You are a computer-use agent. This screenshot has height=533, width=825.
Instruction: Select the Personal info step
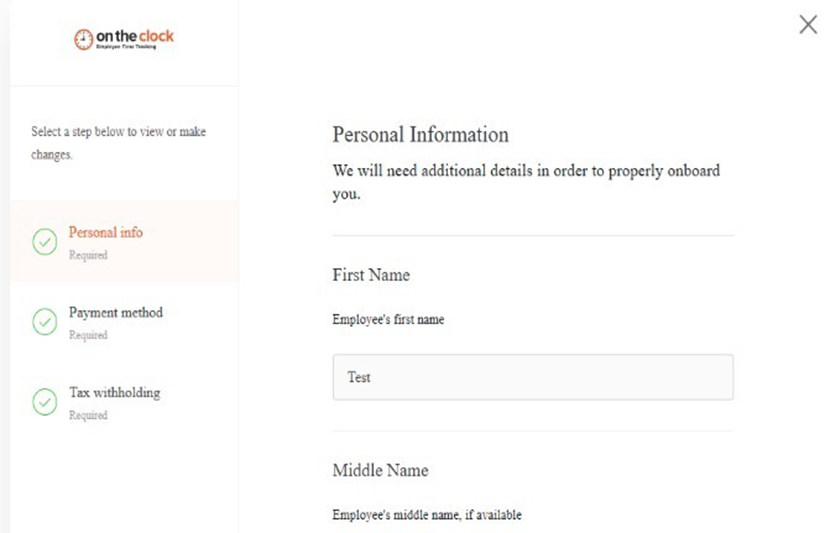click(105, 233)
